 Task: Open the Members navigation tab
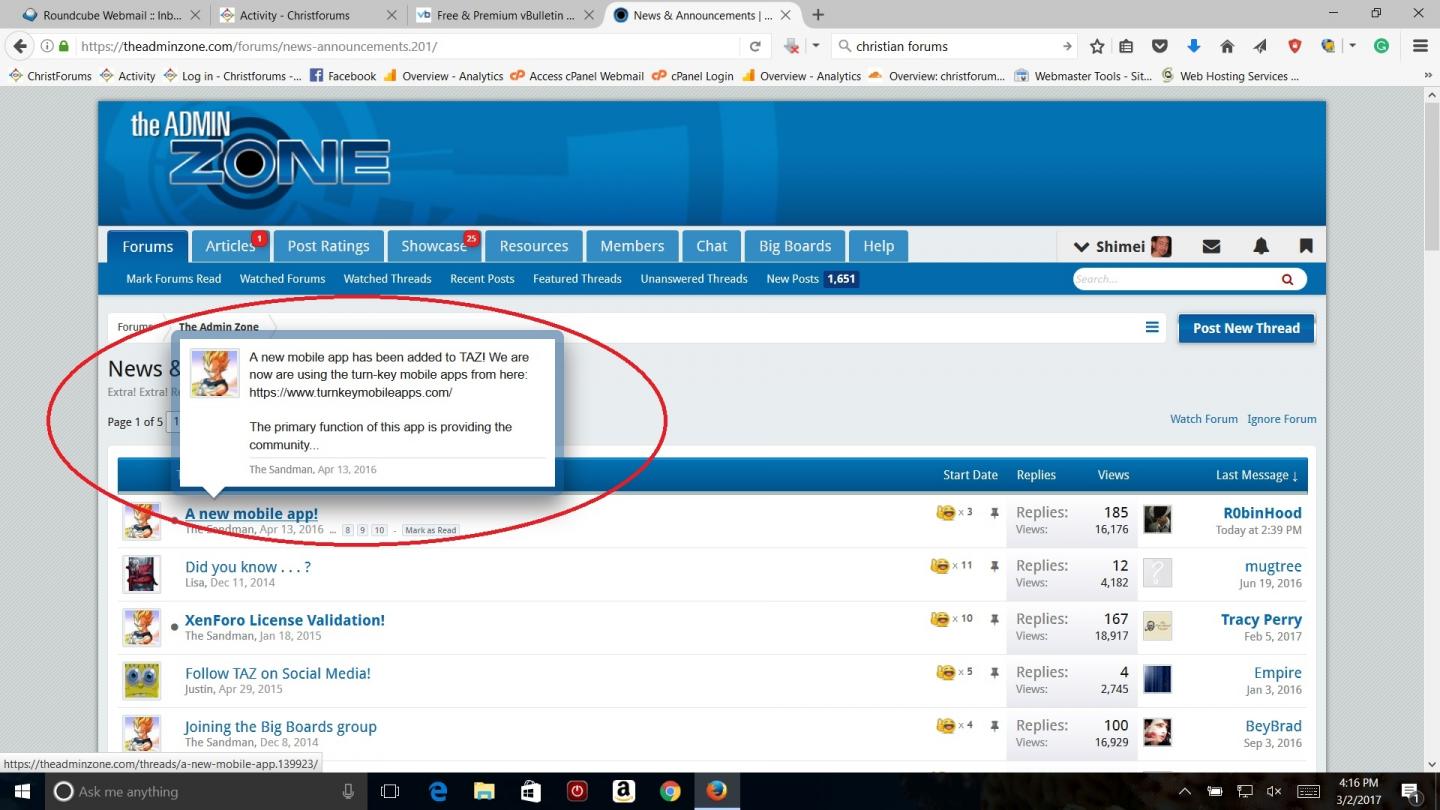click(x=632, y=246)
